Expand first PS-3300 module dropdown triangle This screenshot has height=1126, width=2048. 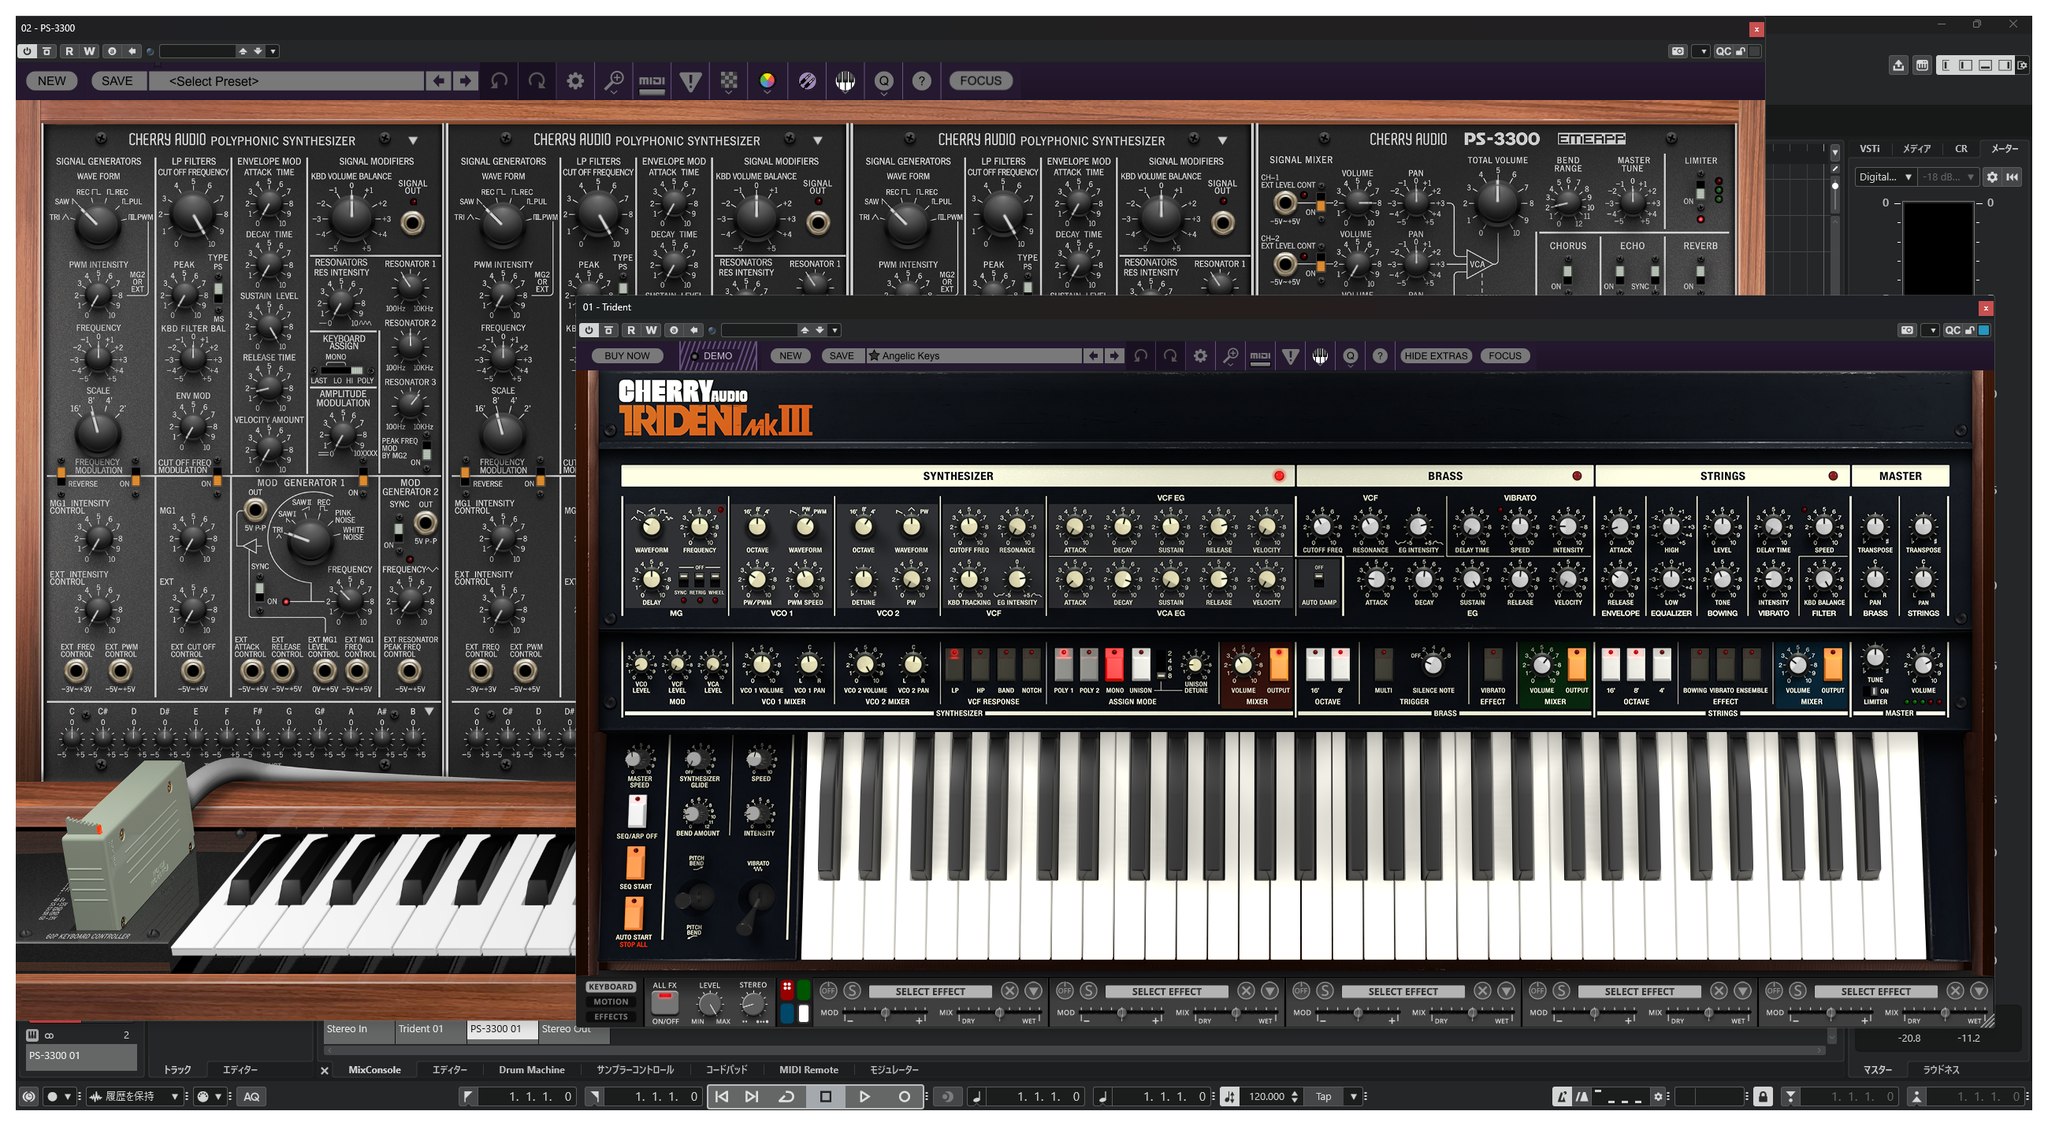pos(413,141)
